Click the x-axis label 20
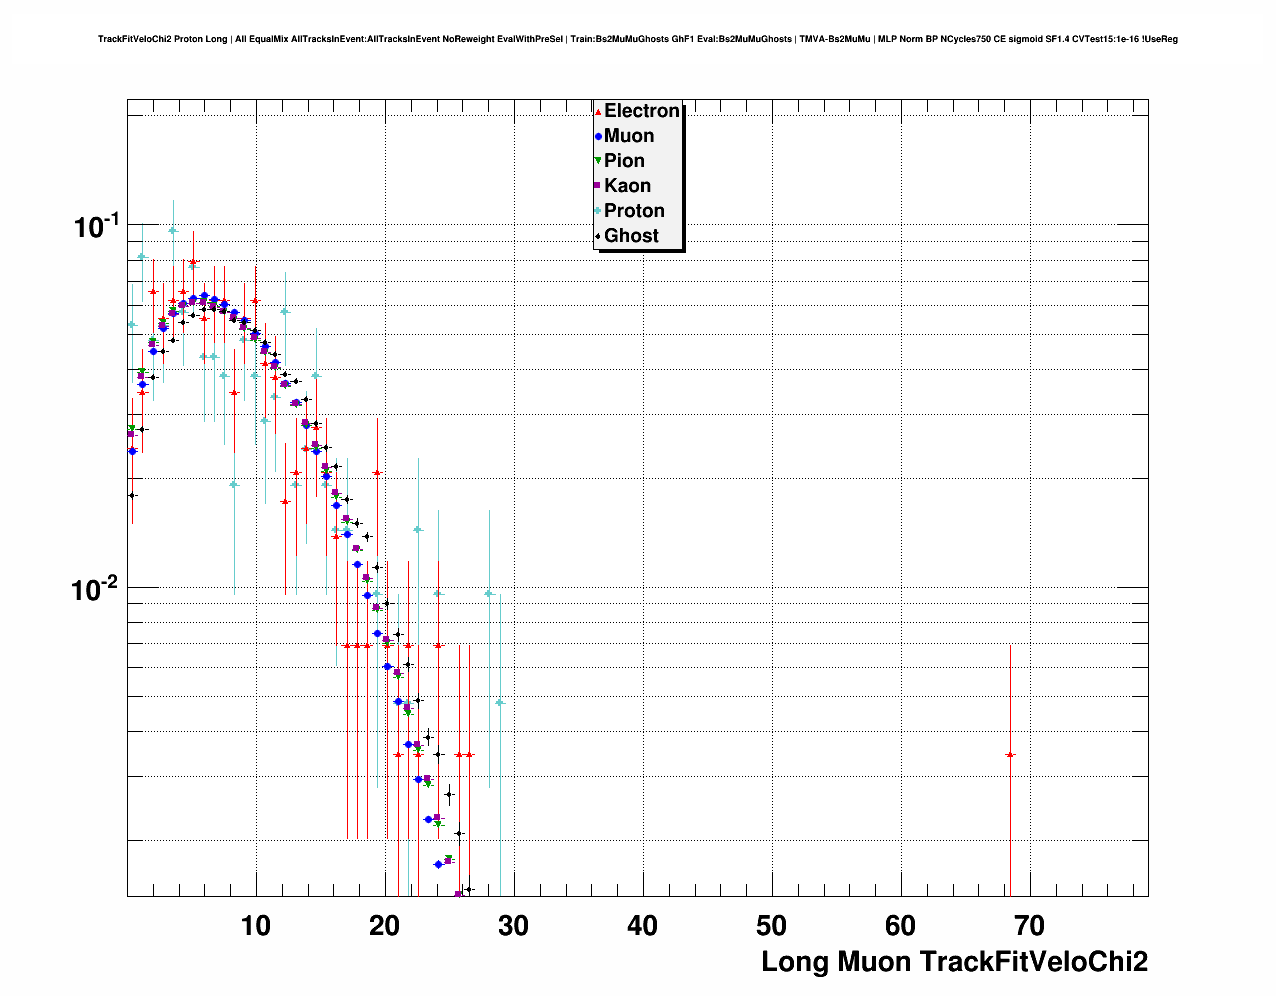This screenshot has height=996, width=1276. (385, 926)
